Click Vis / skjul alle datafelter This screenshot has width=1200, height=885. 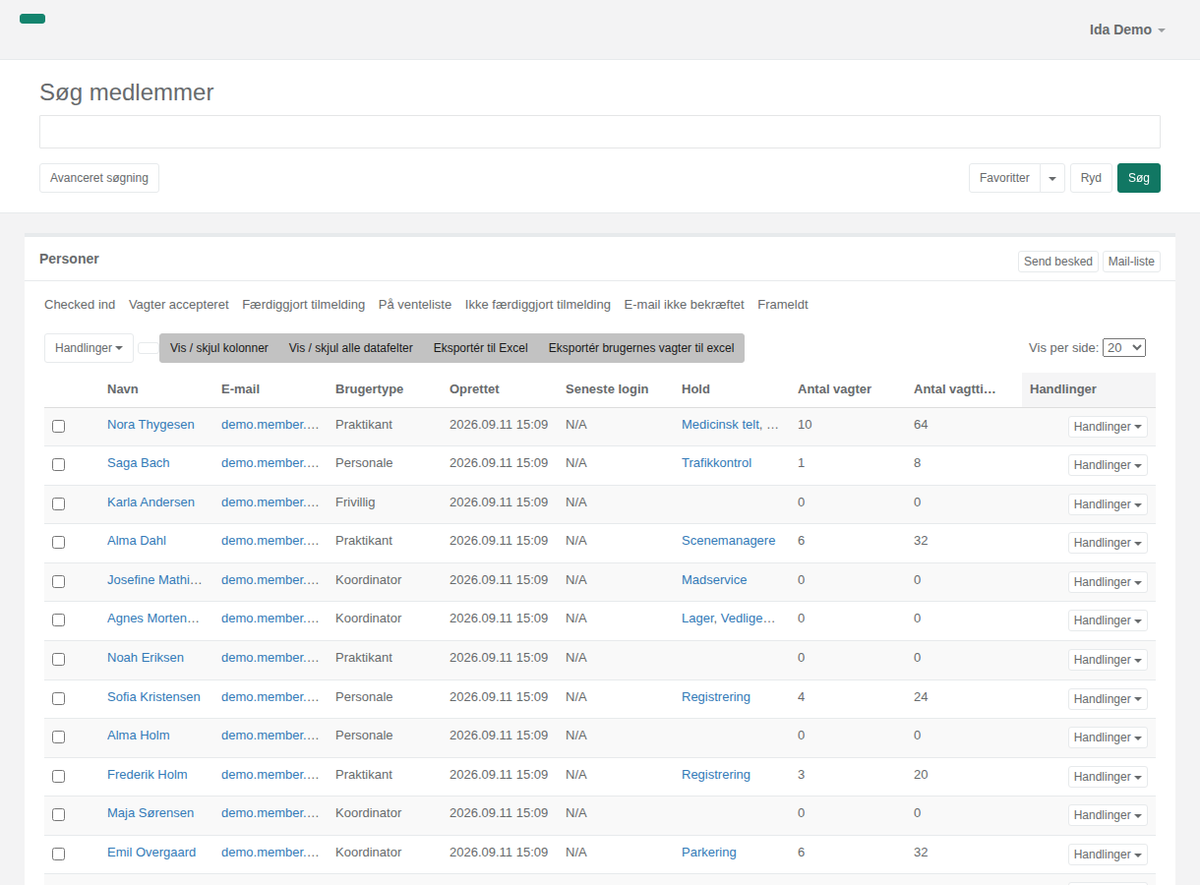[x=351, y=348]
